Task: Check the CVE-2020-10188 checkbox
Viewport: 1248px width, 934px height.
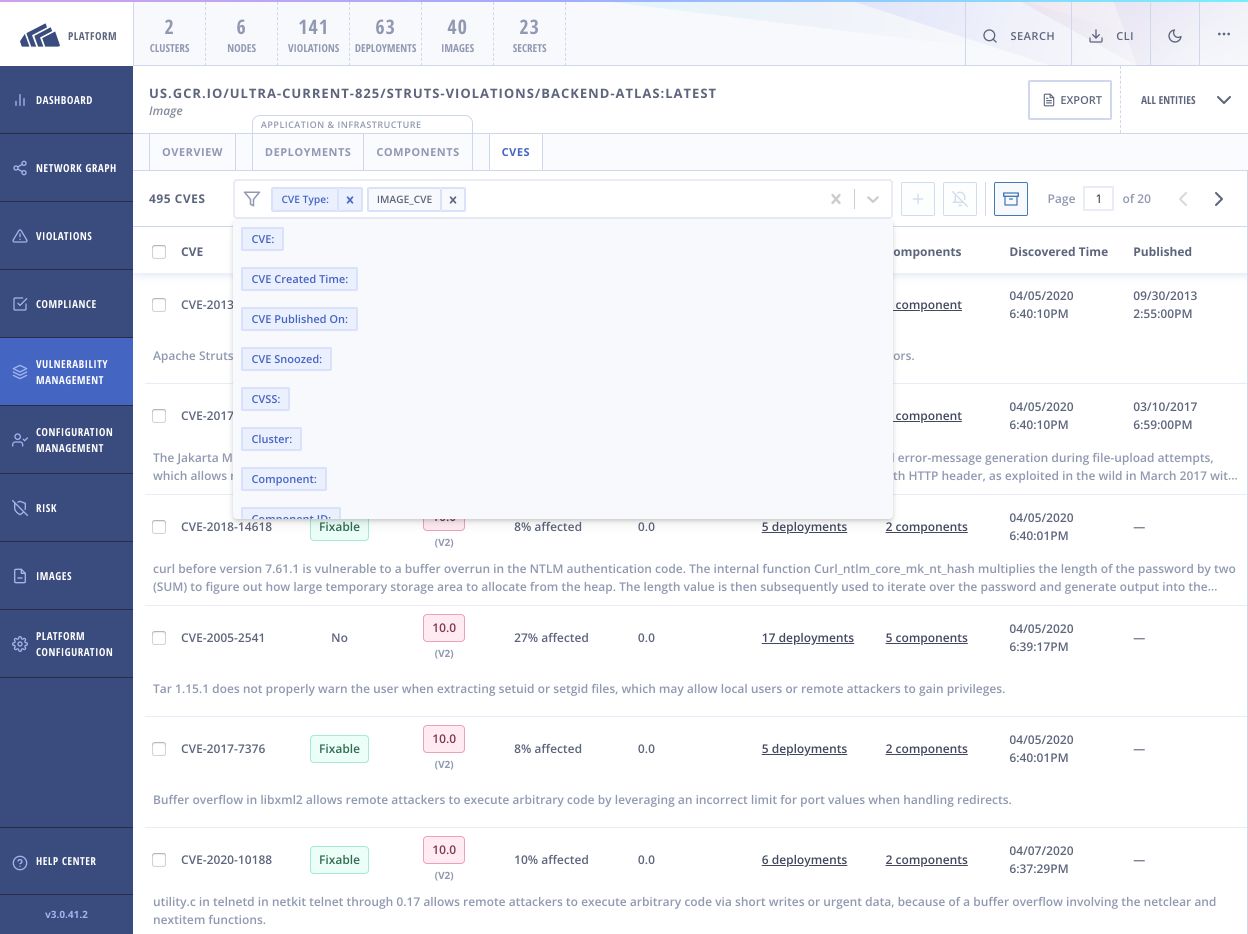Action: tap(159, 860)
